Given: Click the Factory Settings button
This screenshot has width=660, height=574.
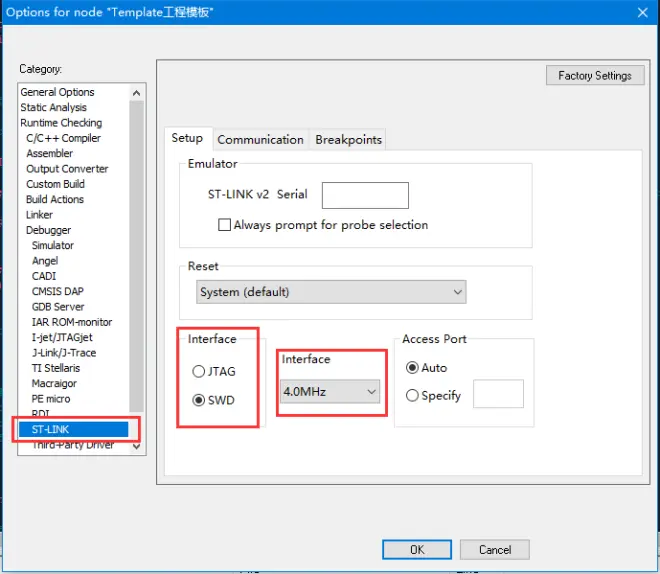Looking at the screenshot, I should 595,76.
